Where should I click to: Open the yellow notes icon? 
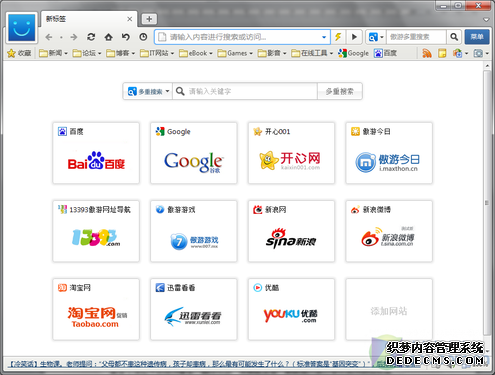442,53
